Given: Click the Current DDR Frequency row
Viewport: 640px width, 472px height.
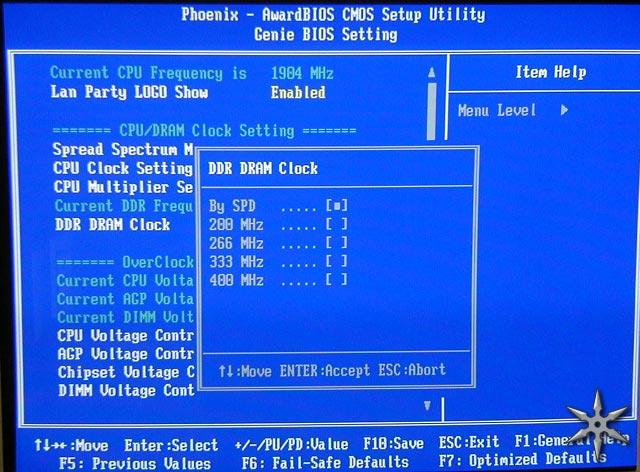Looking at the screenshot, I should (124, 206).
